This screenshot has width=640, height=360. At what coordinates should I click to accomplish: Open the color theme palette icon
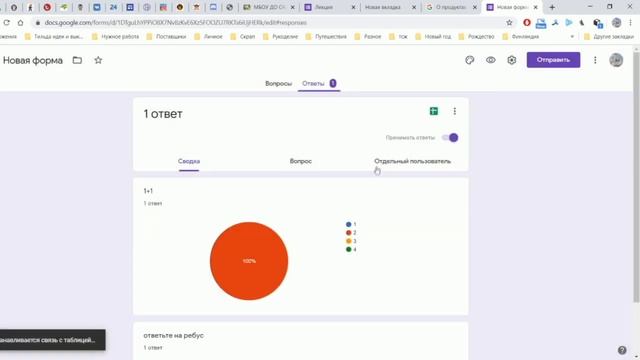pos(469,60)
